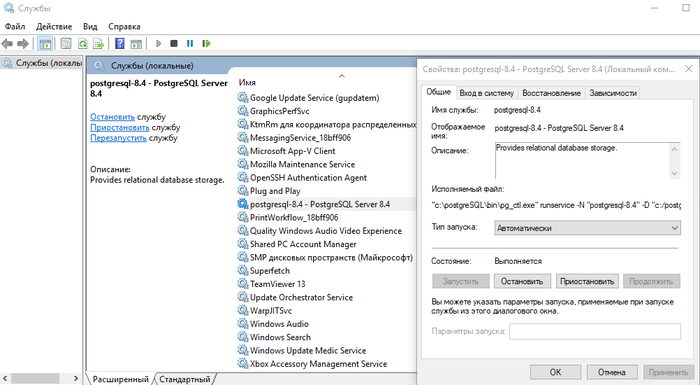Select the Стандартный view tab at bottom
The height and width of the screenshot is (385, 700).
[185, 379]
